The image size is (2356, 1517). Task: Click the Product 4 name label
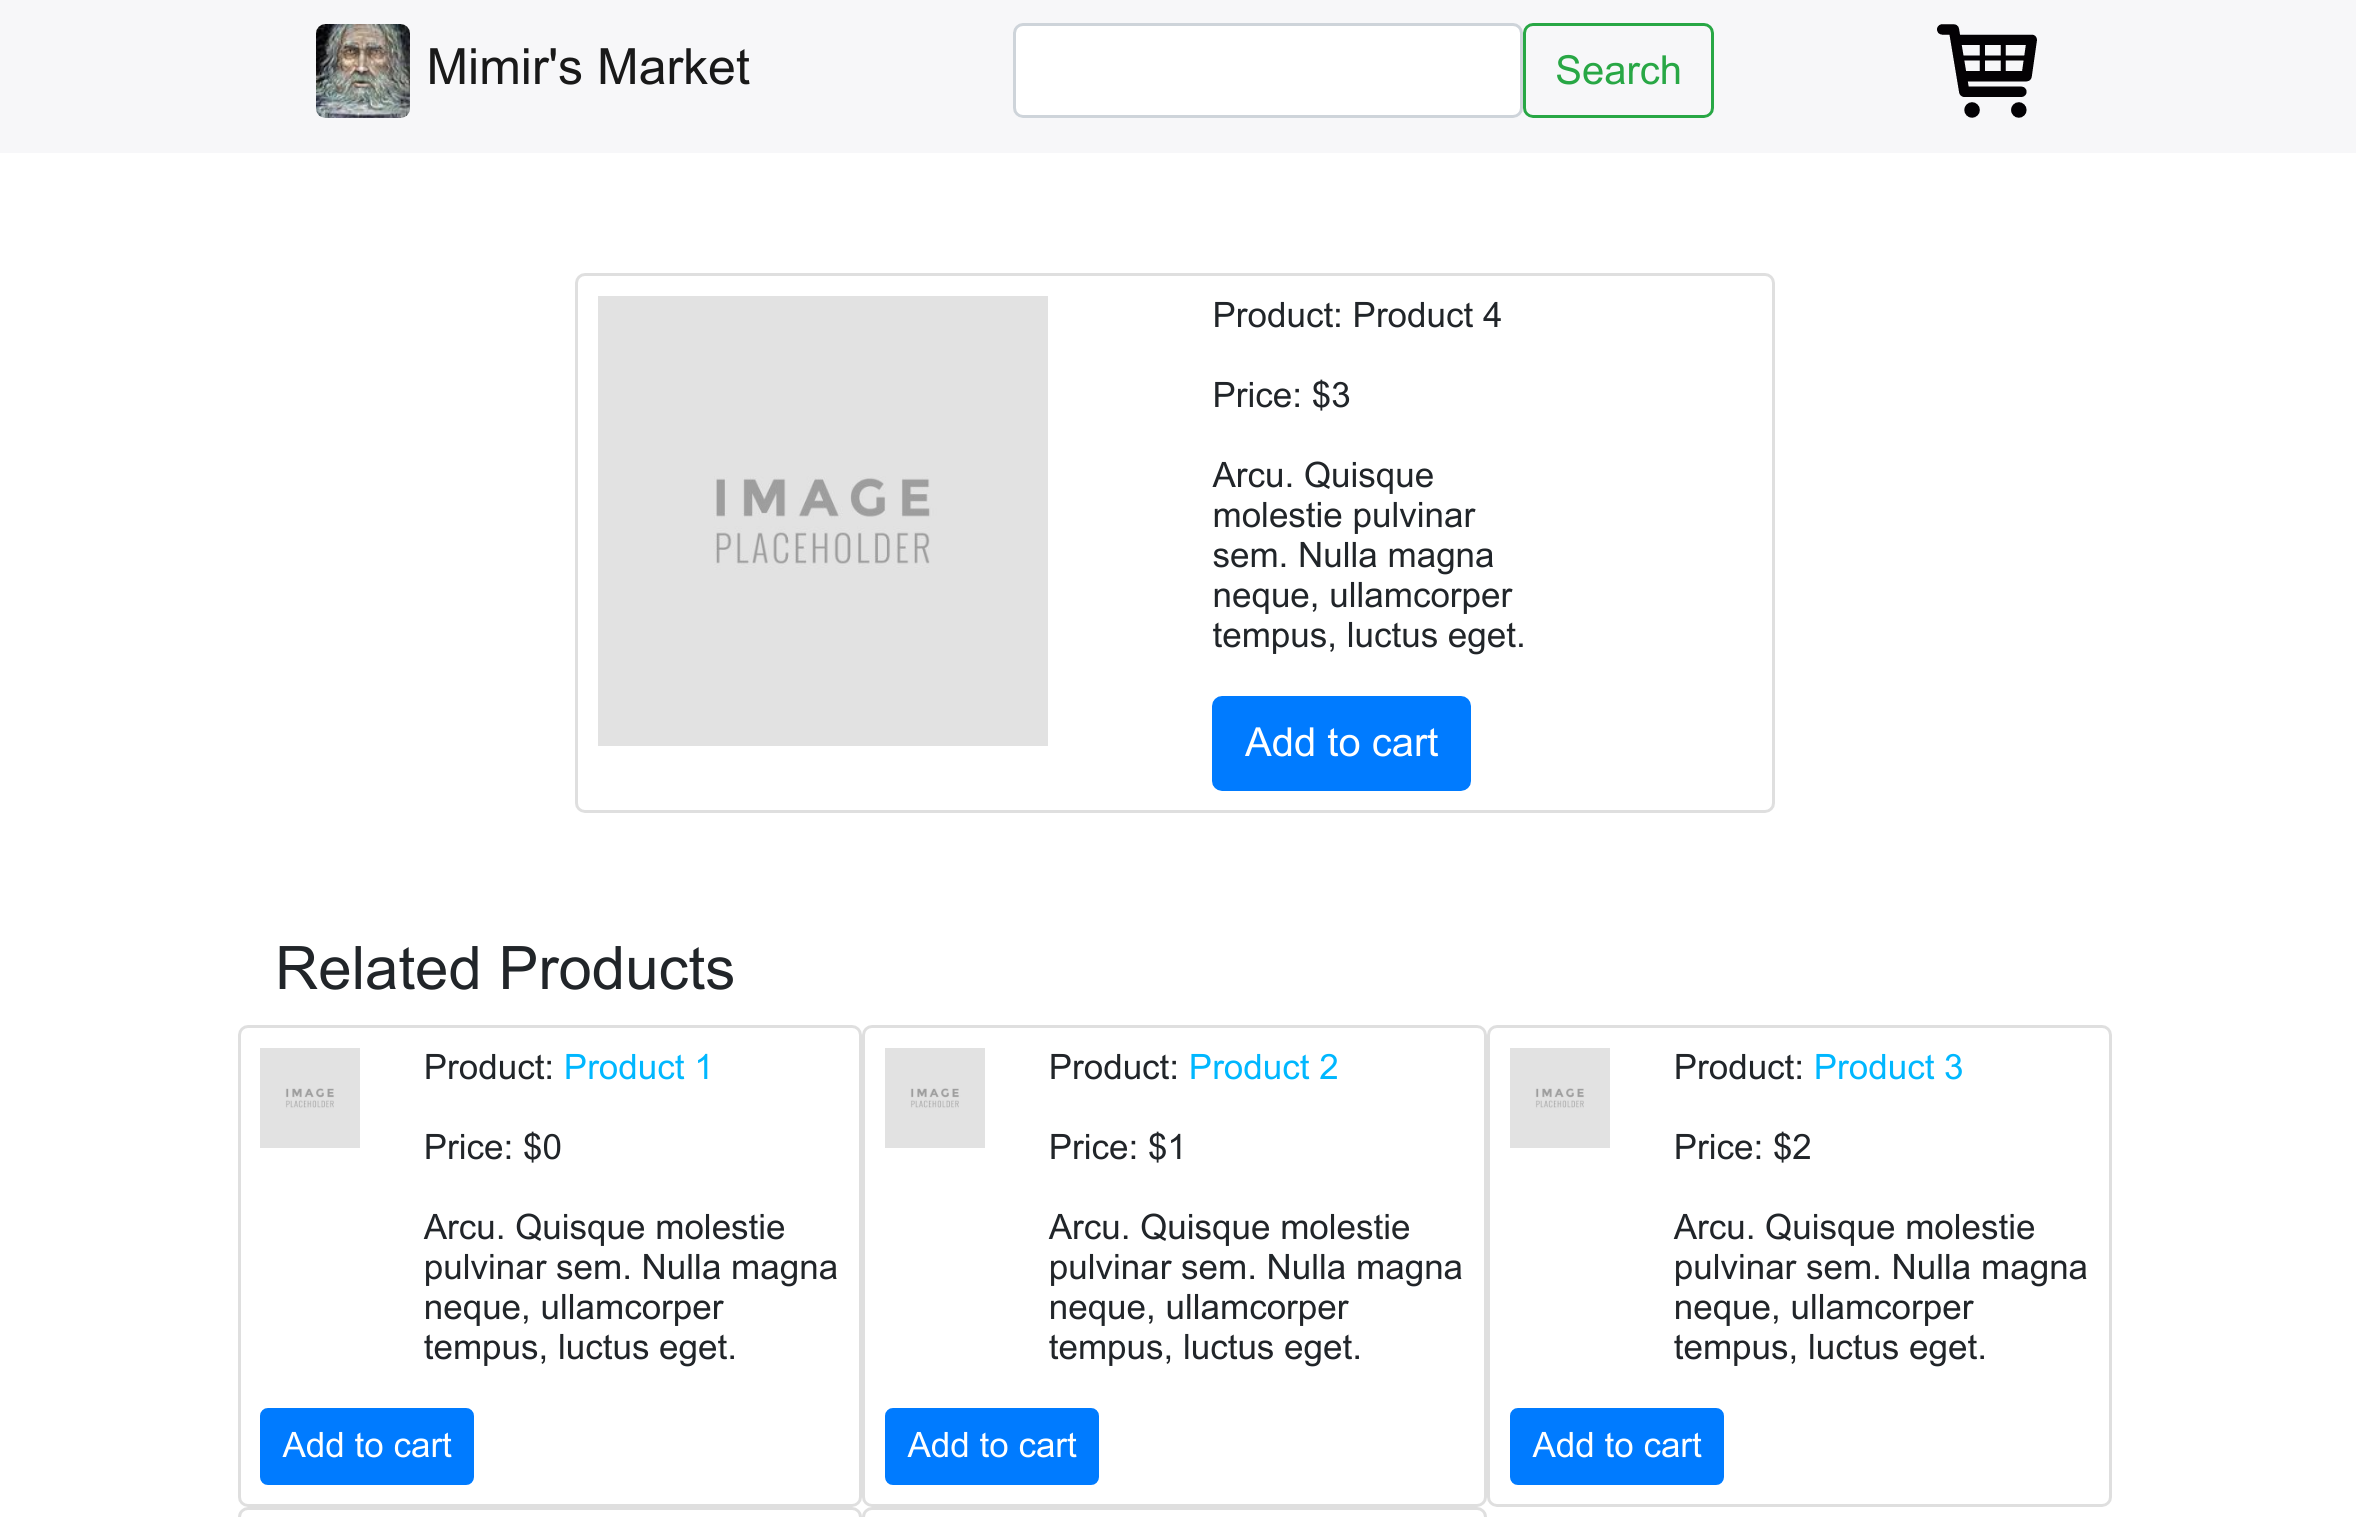tap(1355, 315)
